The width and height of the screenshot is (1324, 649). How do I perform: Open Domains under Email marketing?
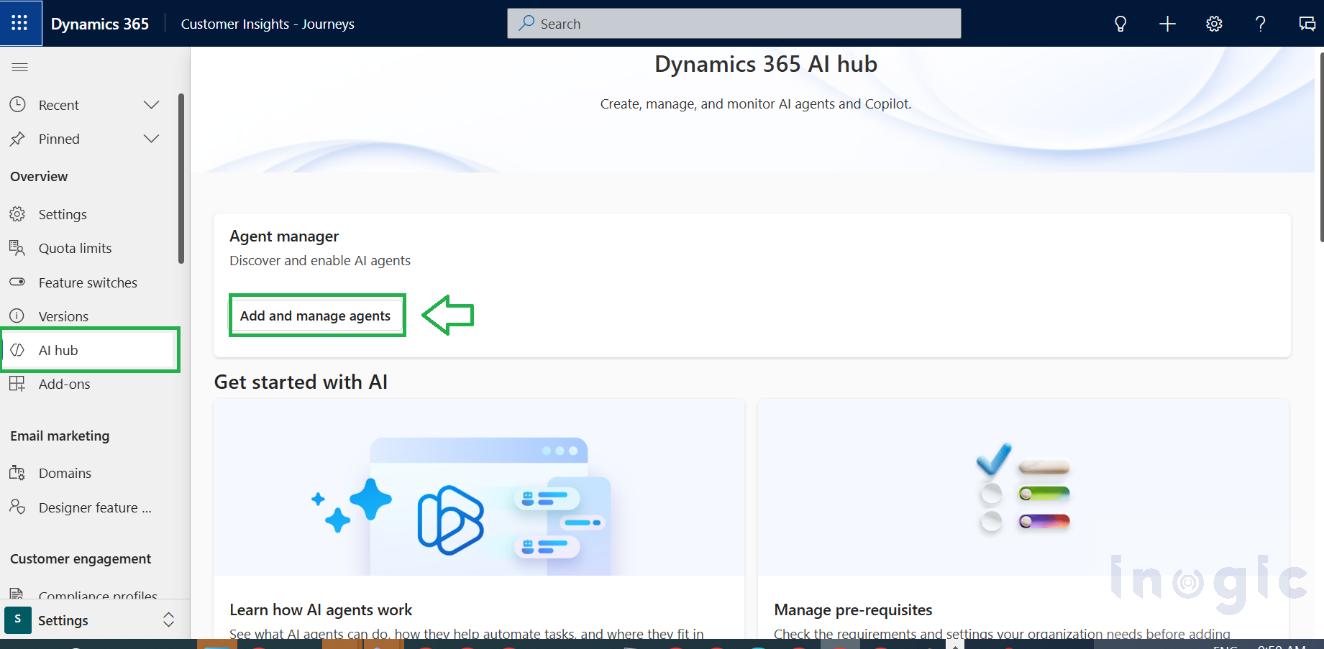[x=88, y=473]
